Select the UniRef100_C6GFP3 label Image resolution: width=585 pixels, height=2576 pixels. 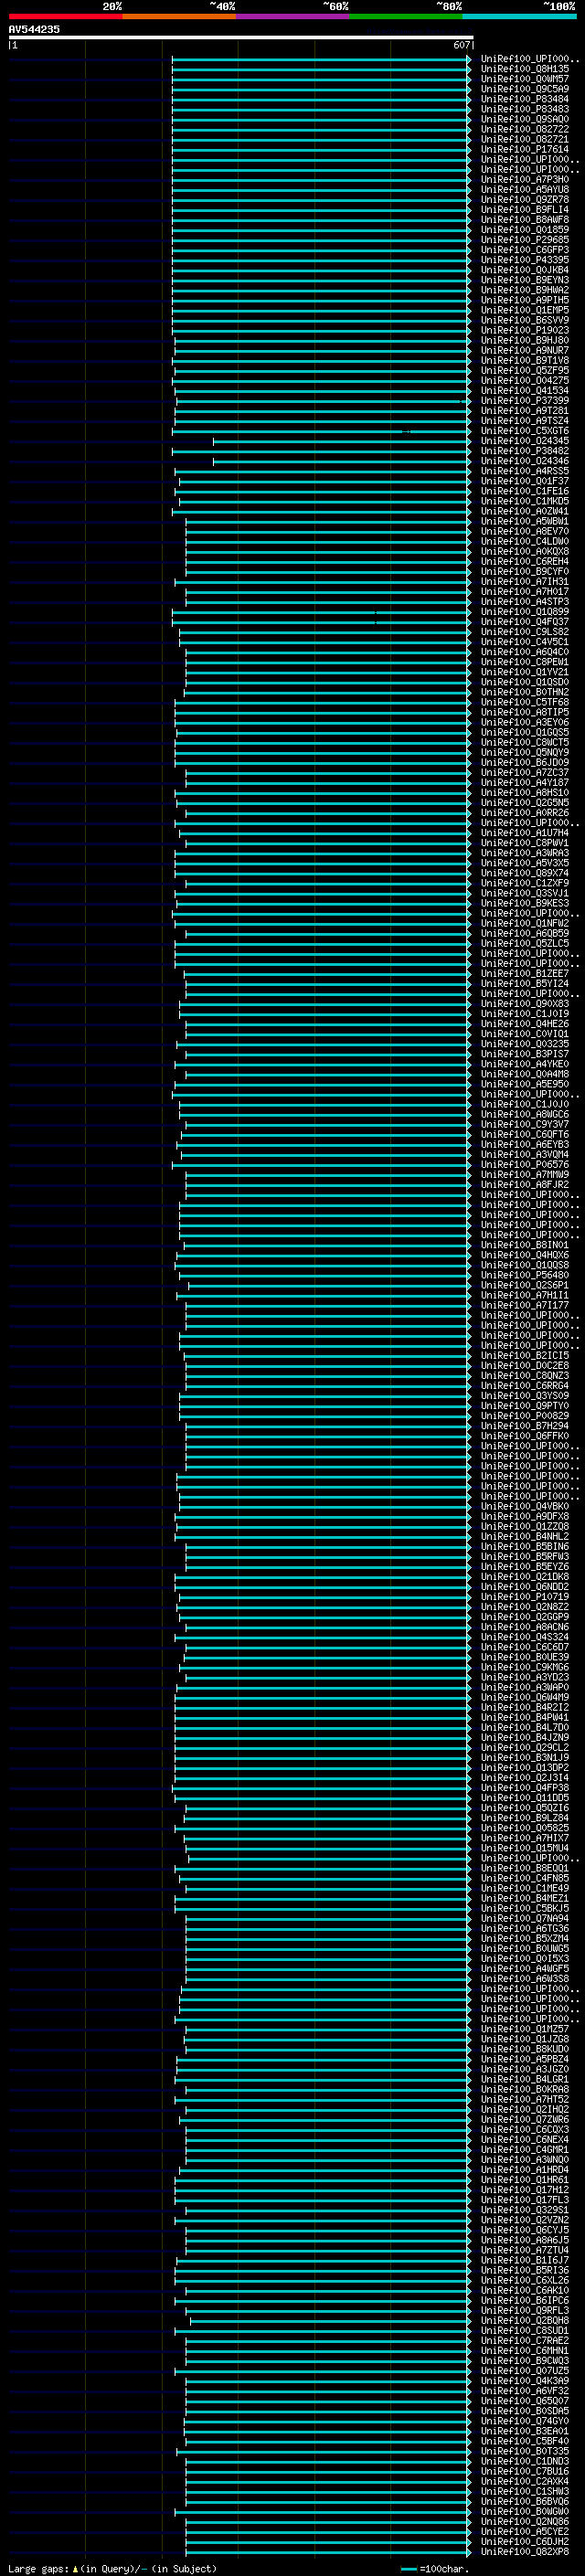tap(525, 249)
